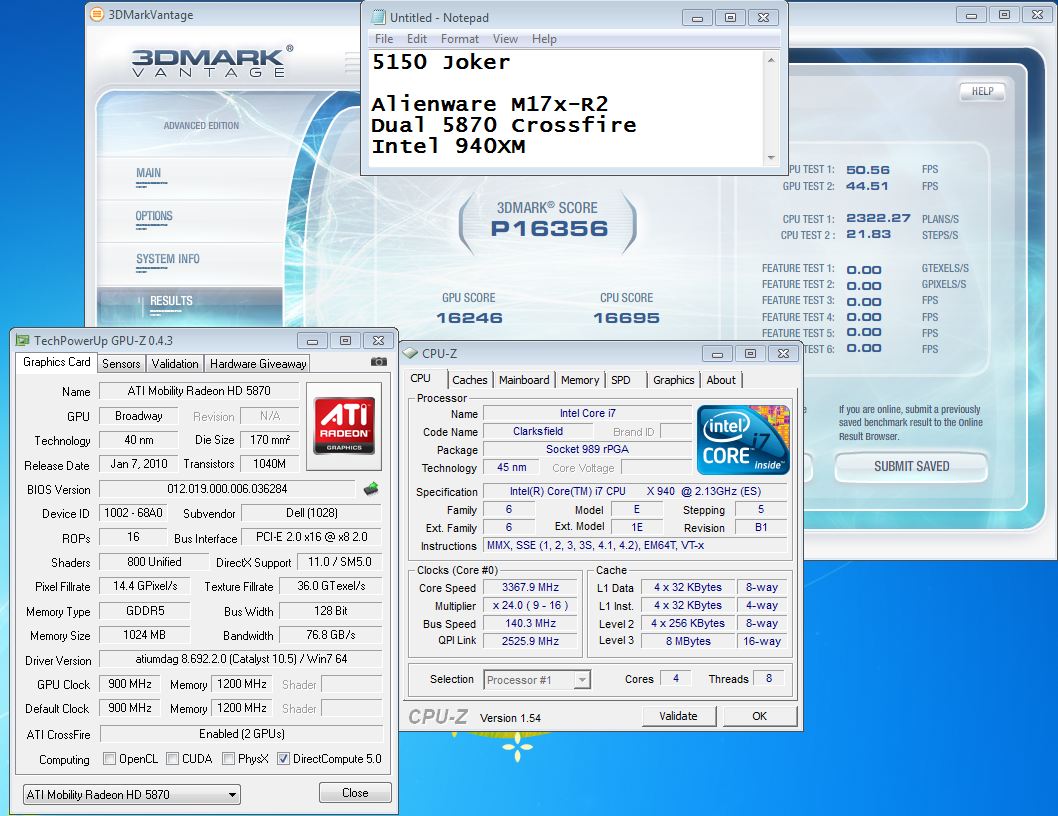Toggle the CUDA checkbox

(x=173, y=759)
